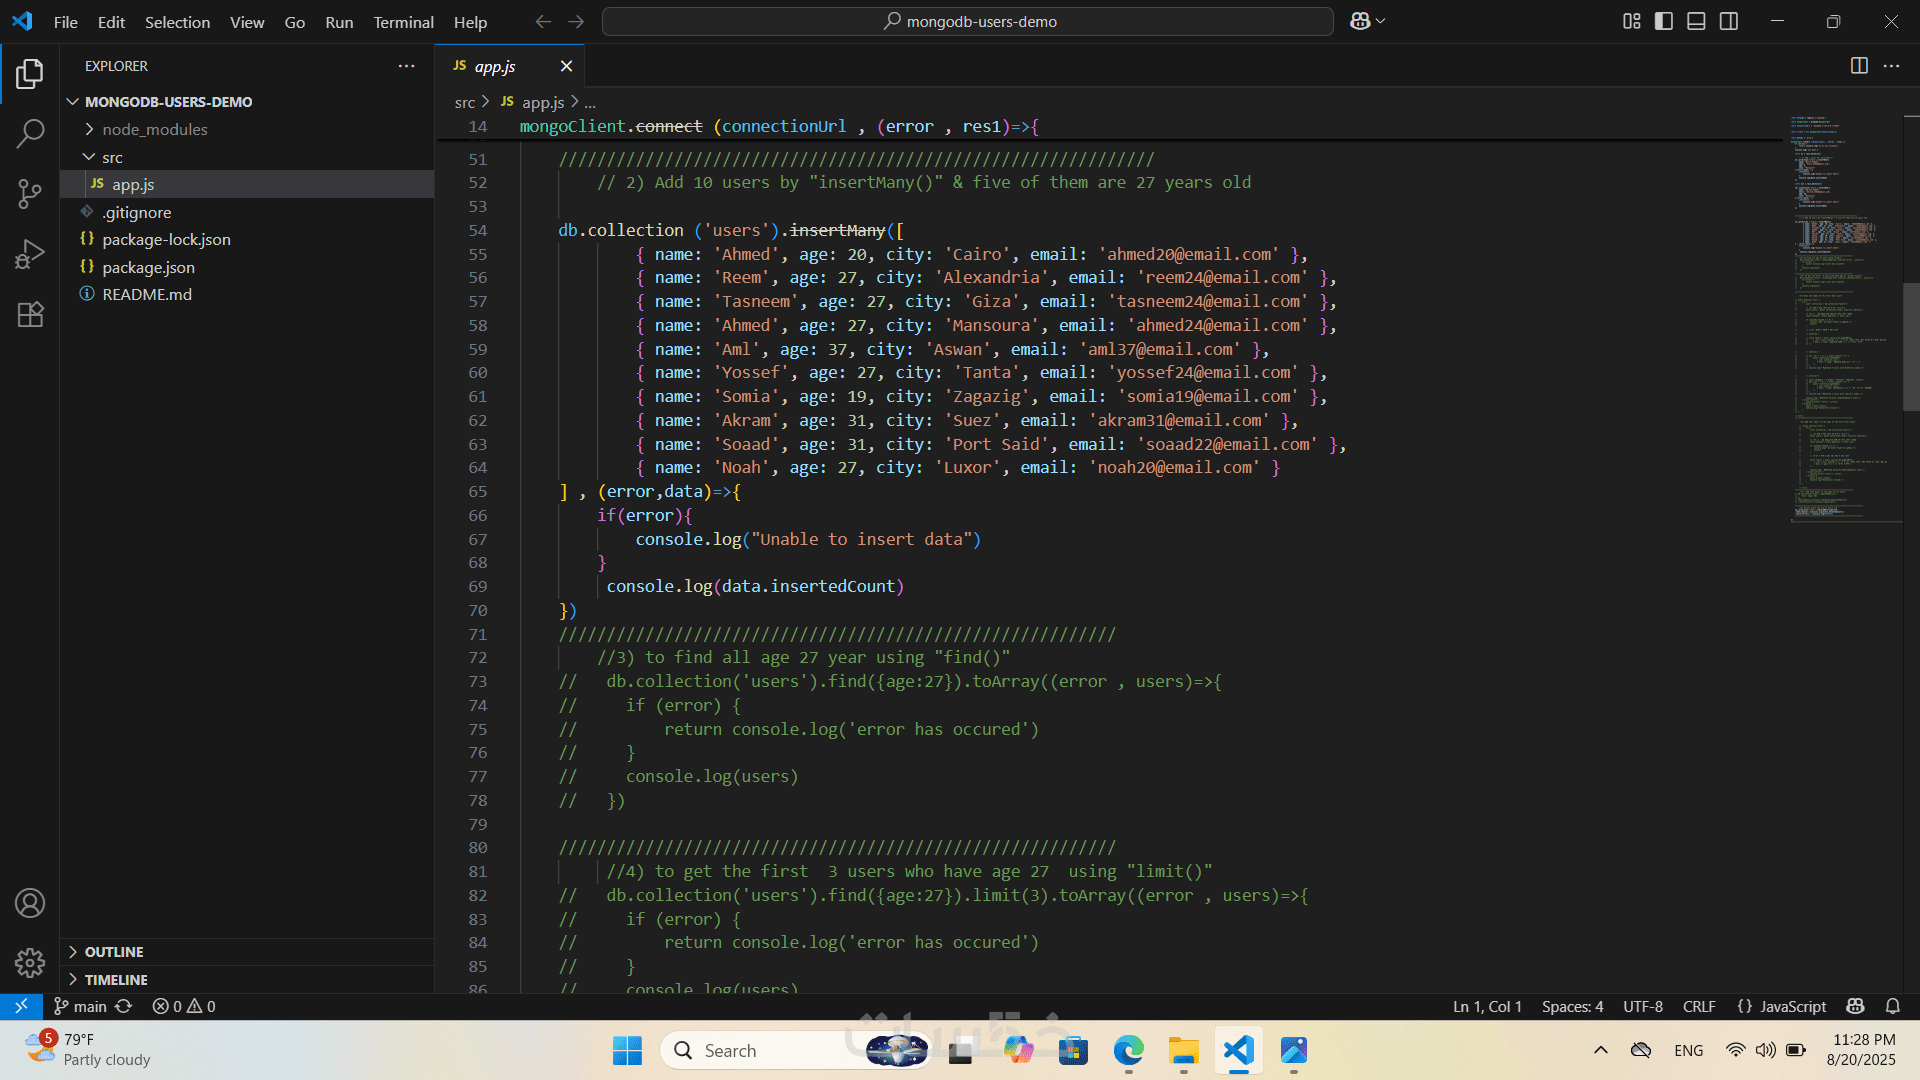Open the Manage gear settings
This screenshot has width=1920, height=1080.
(x=30, y=962)
